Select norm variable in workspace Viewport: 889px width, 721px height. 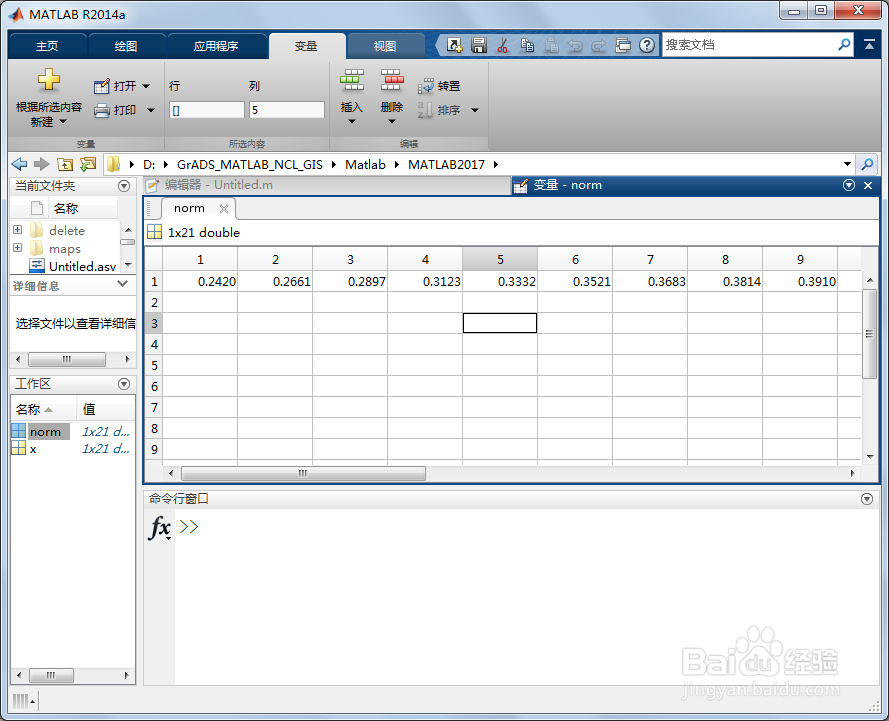[73, 431]
